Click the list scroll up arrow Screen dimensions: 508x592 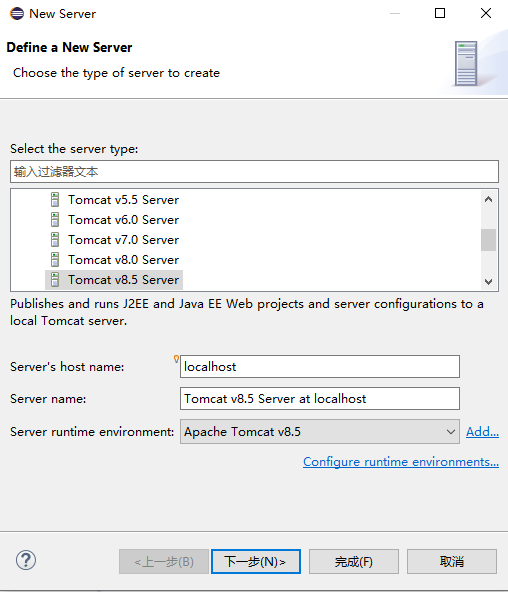pyautogui.click(x=488, y=199)
